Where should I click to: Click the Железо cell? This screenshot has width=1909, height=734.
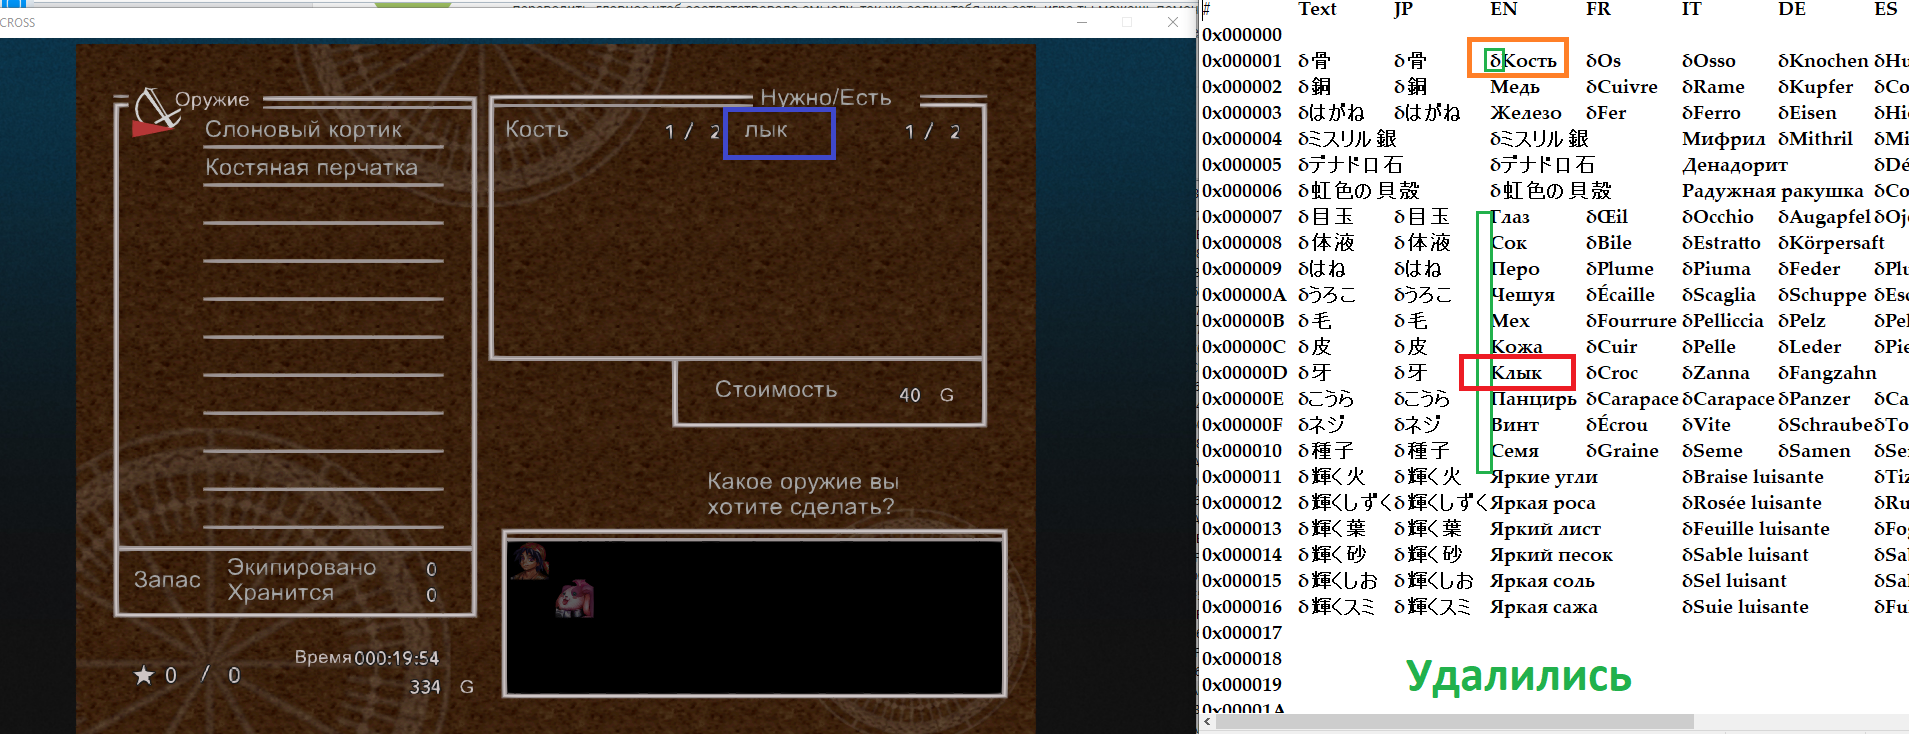(1526, 113)
